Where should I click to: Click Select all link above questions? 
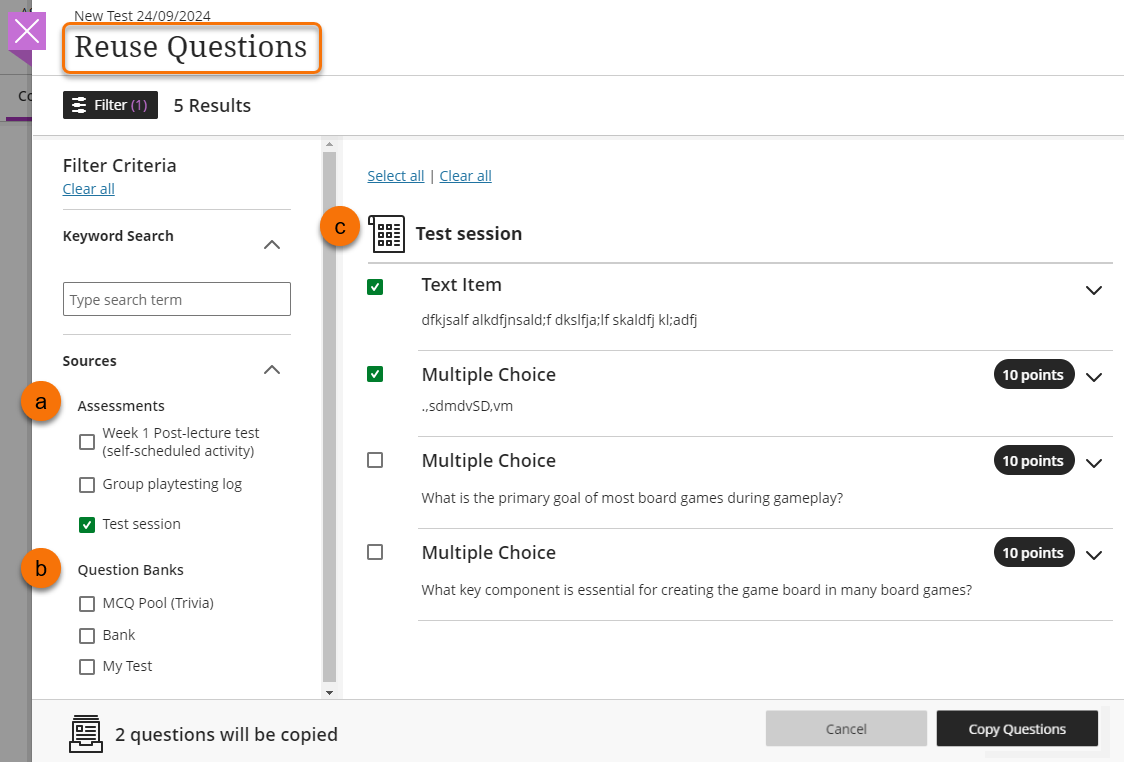(395, 176)
